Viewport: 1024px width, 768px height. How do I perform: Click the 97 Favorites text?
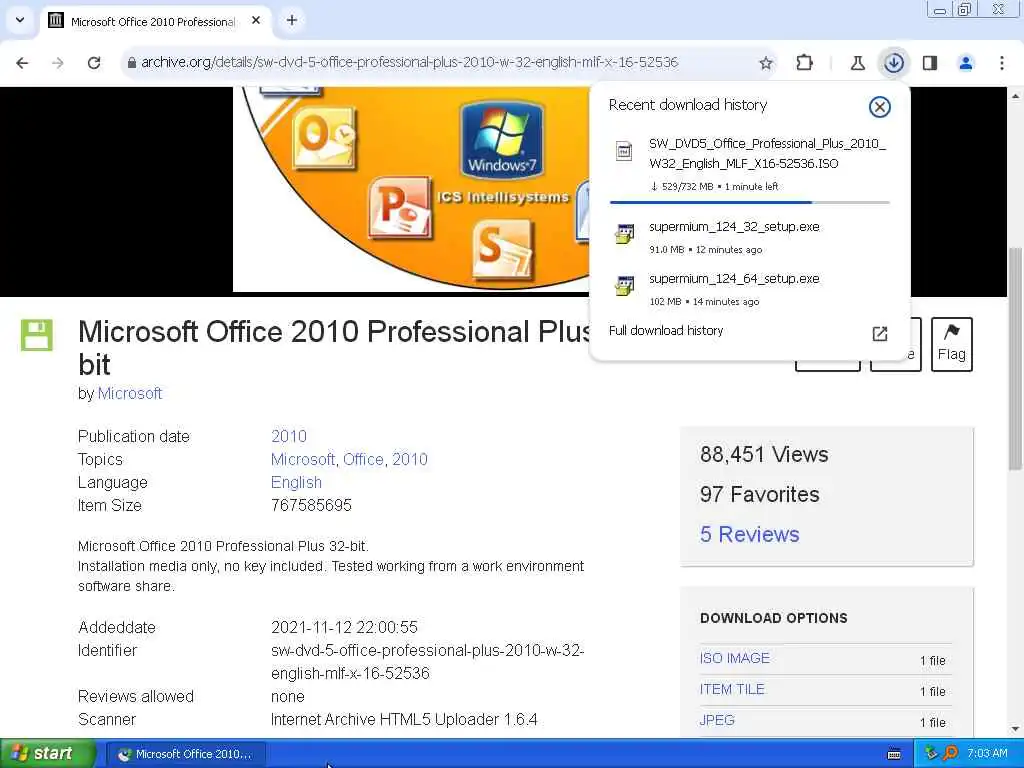tap(760, 494)
